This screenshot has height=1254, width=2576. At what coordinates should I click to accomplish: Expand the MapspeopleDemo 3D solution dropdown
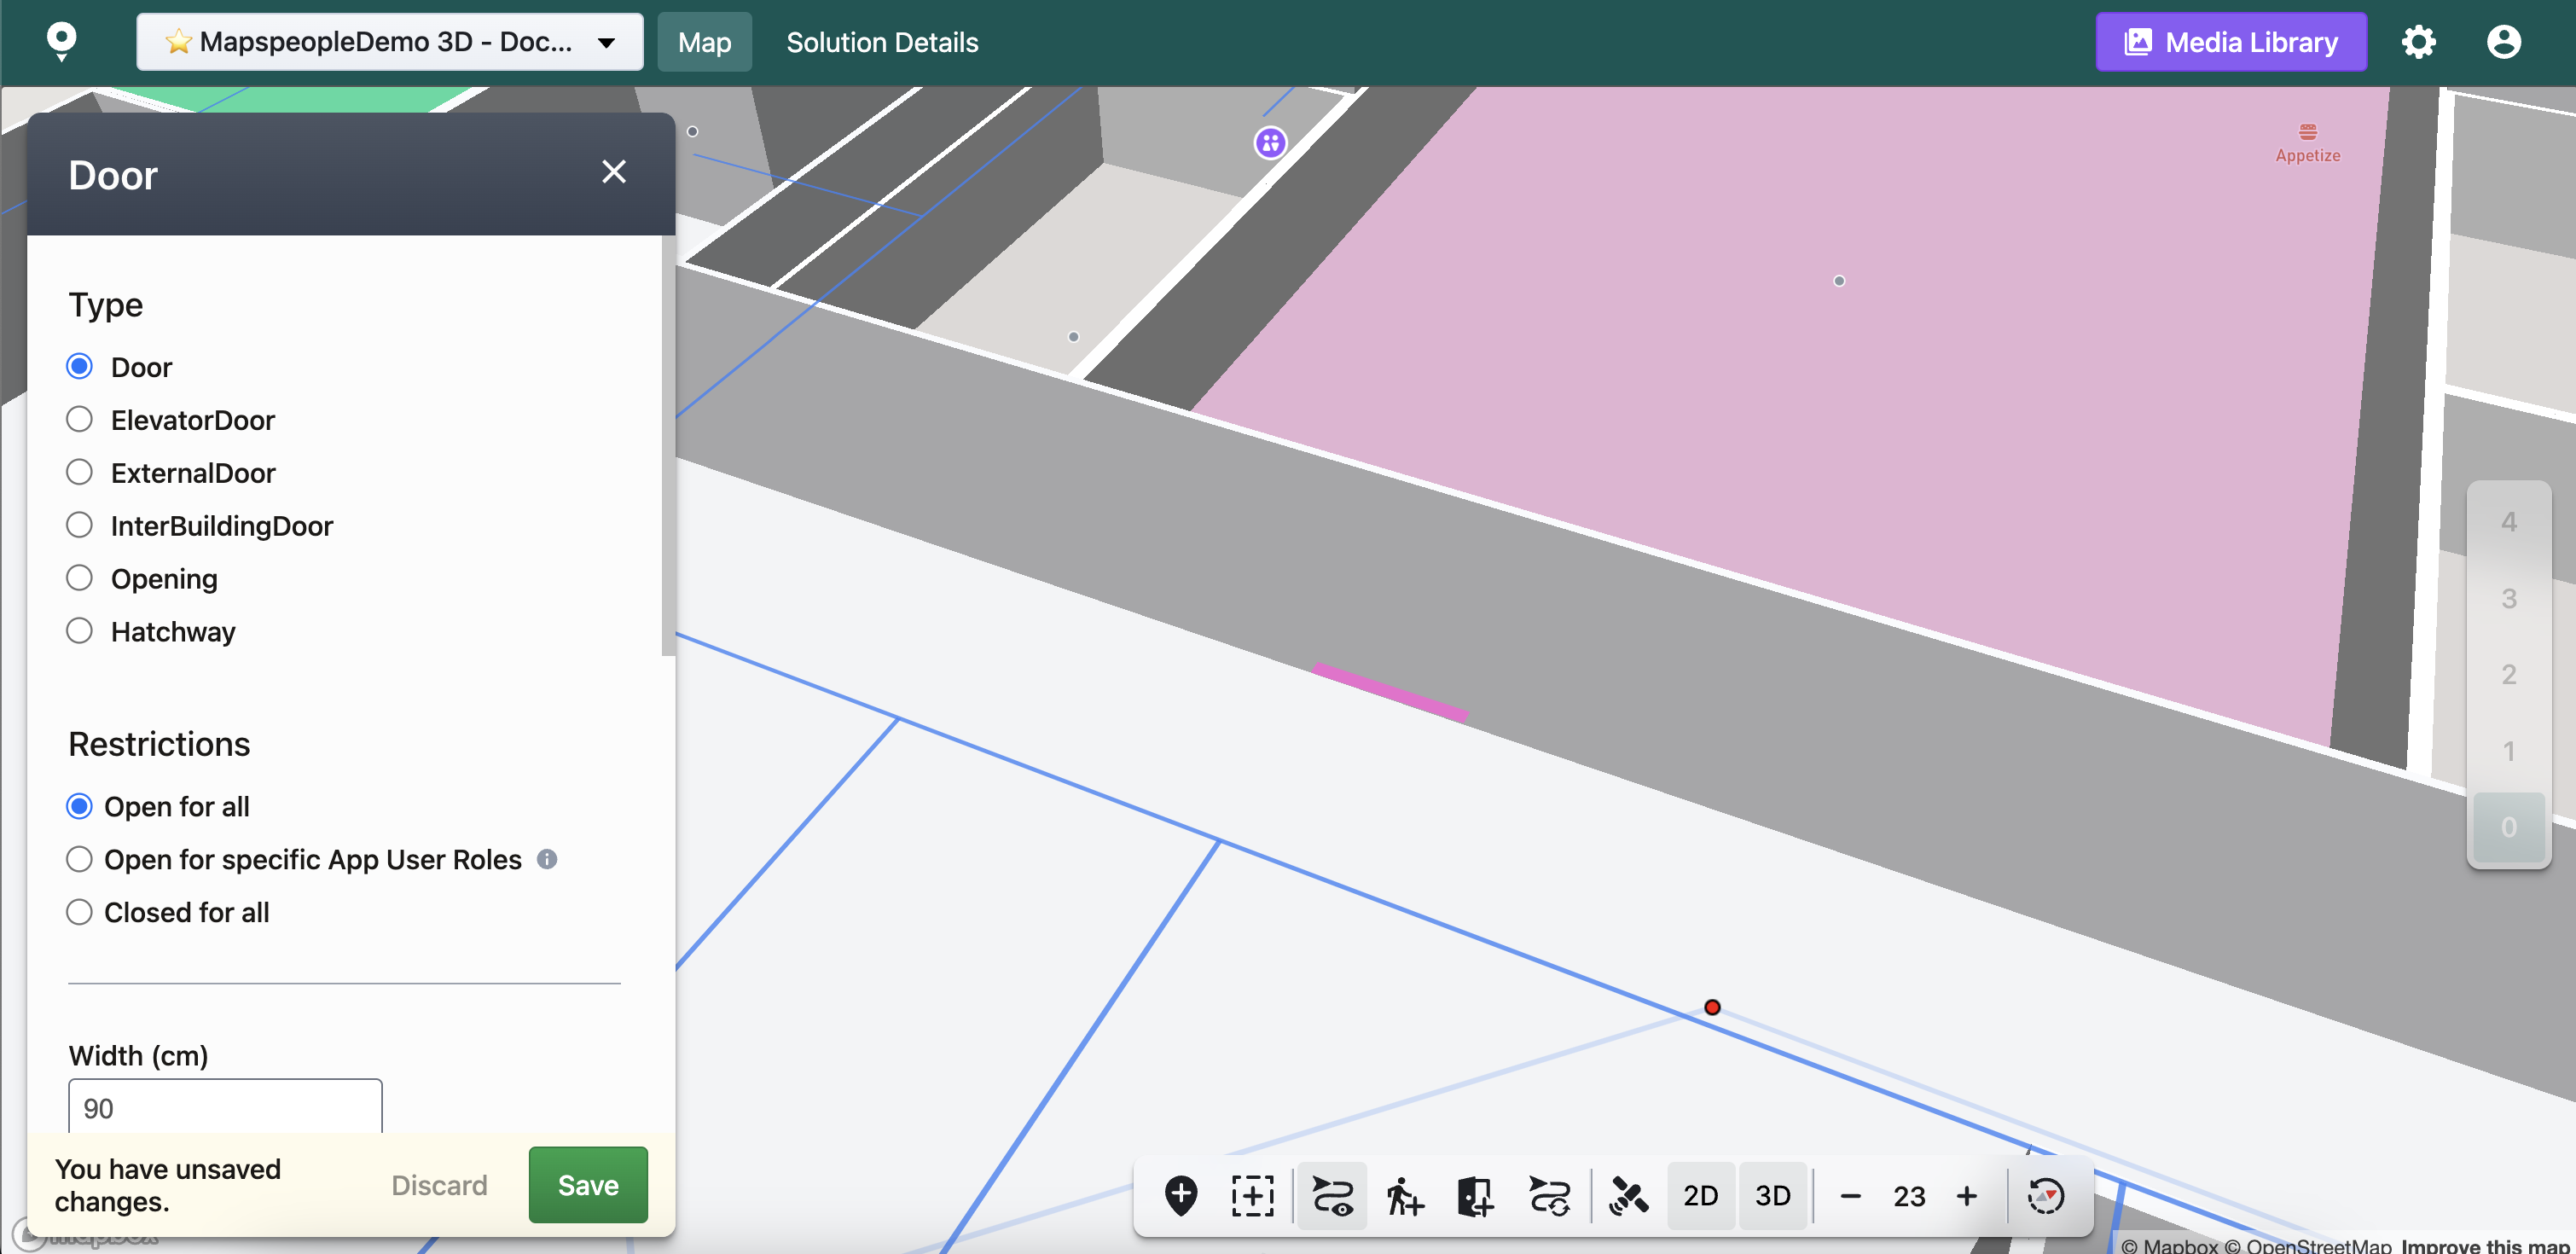(390, 42)
